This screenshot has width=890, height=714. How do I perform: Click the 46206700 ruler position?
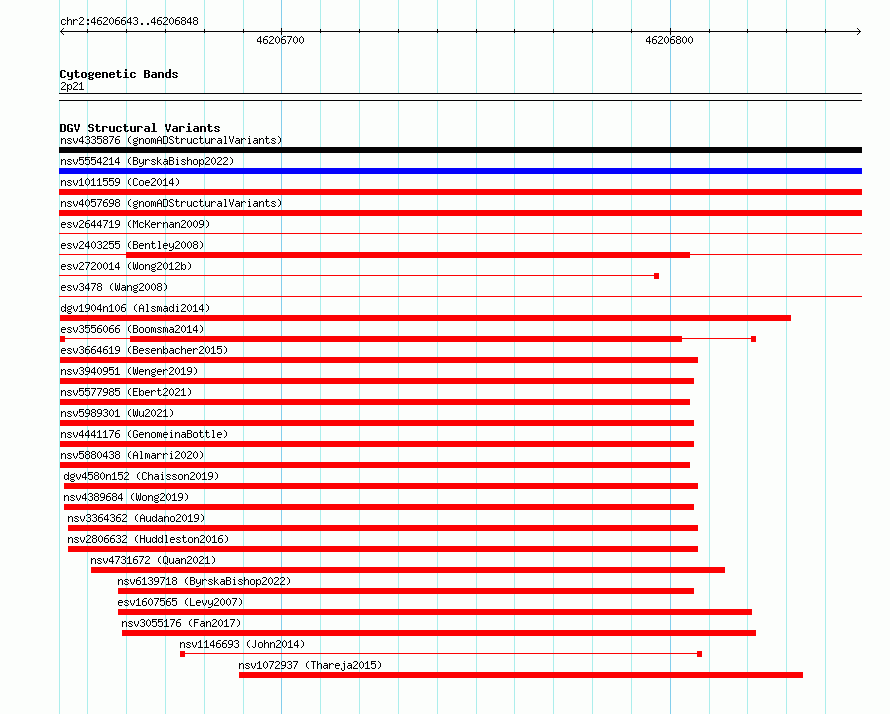pos(280,40)
